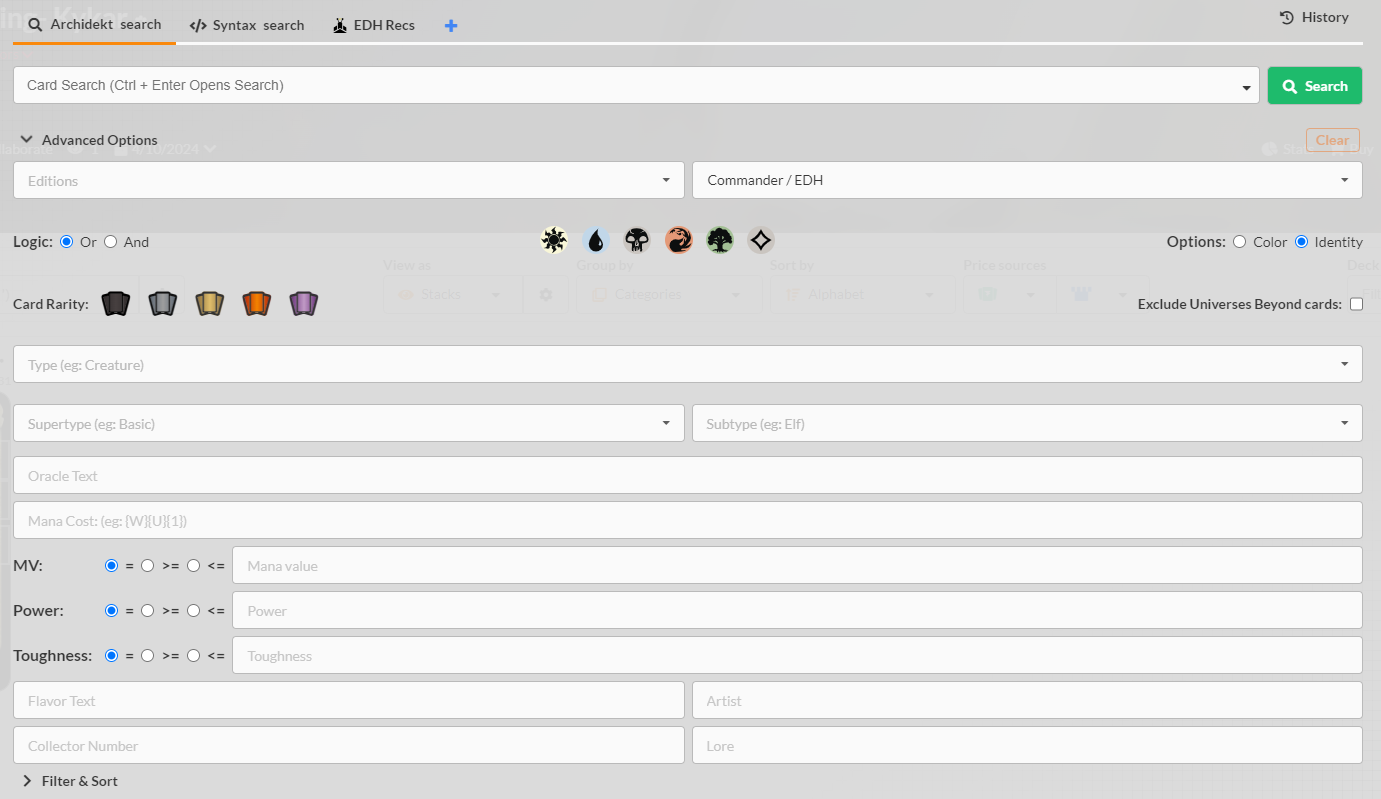1381x799 pixels.
Task: Click the Clear button
Action: click(1332, 140)
